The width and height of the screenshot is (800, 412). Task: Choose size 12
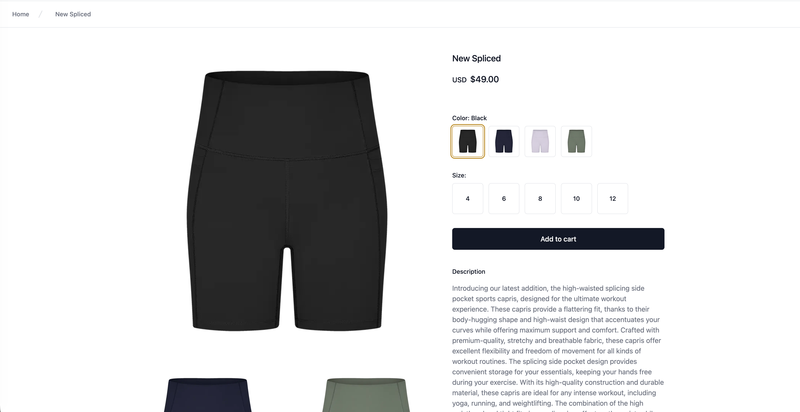pos(612,199)
